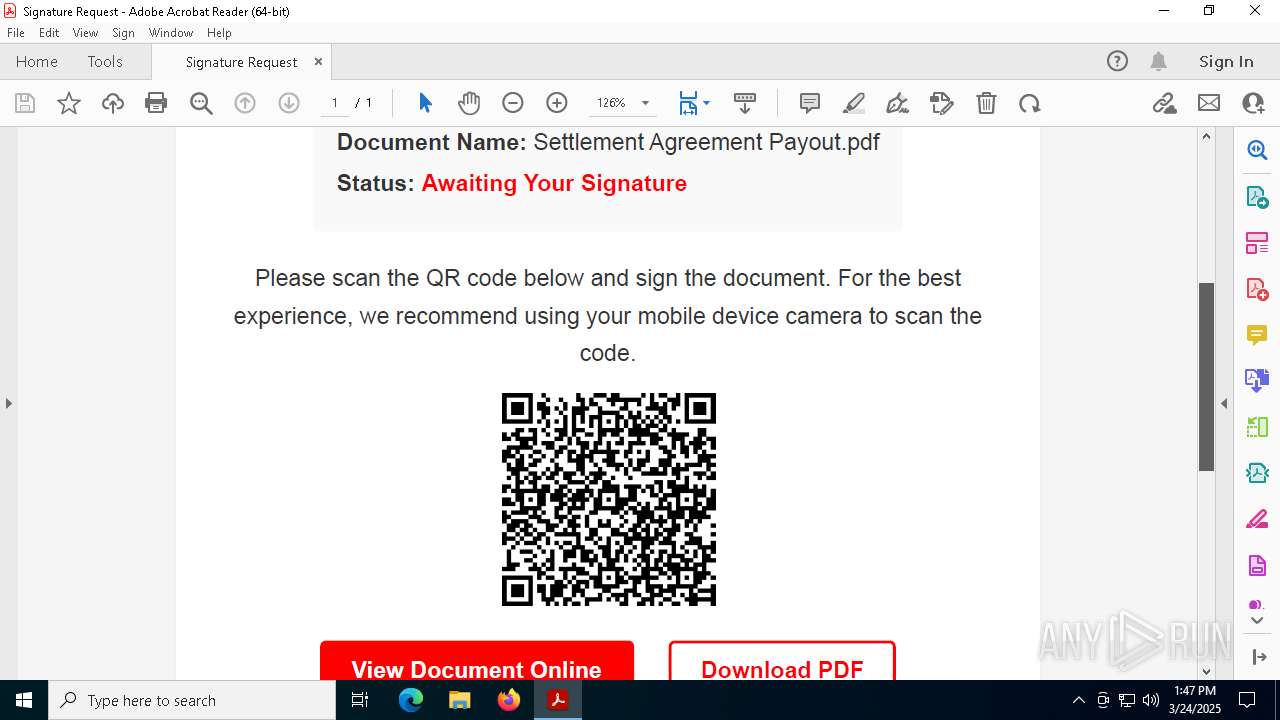Print the document with printer icon
Viewport: 1280px width, 720px height.
156,103
